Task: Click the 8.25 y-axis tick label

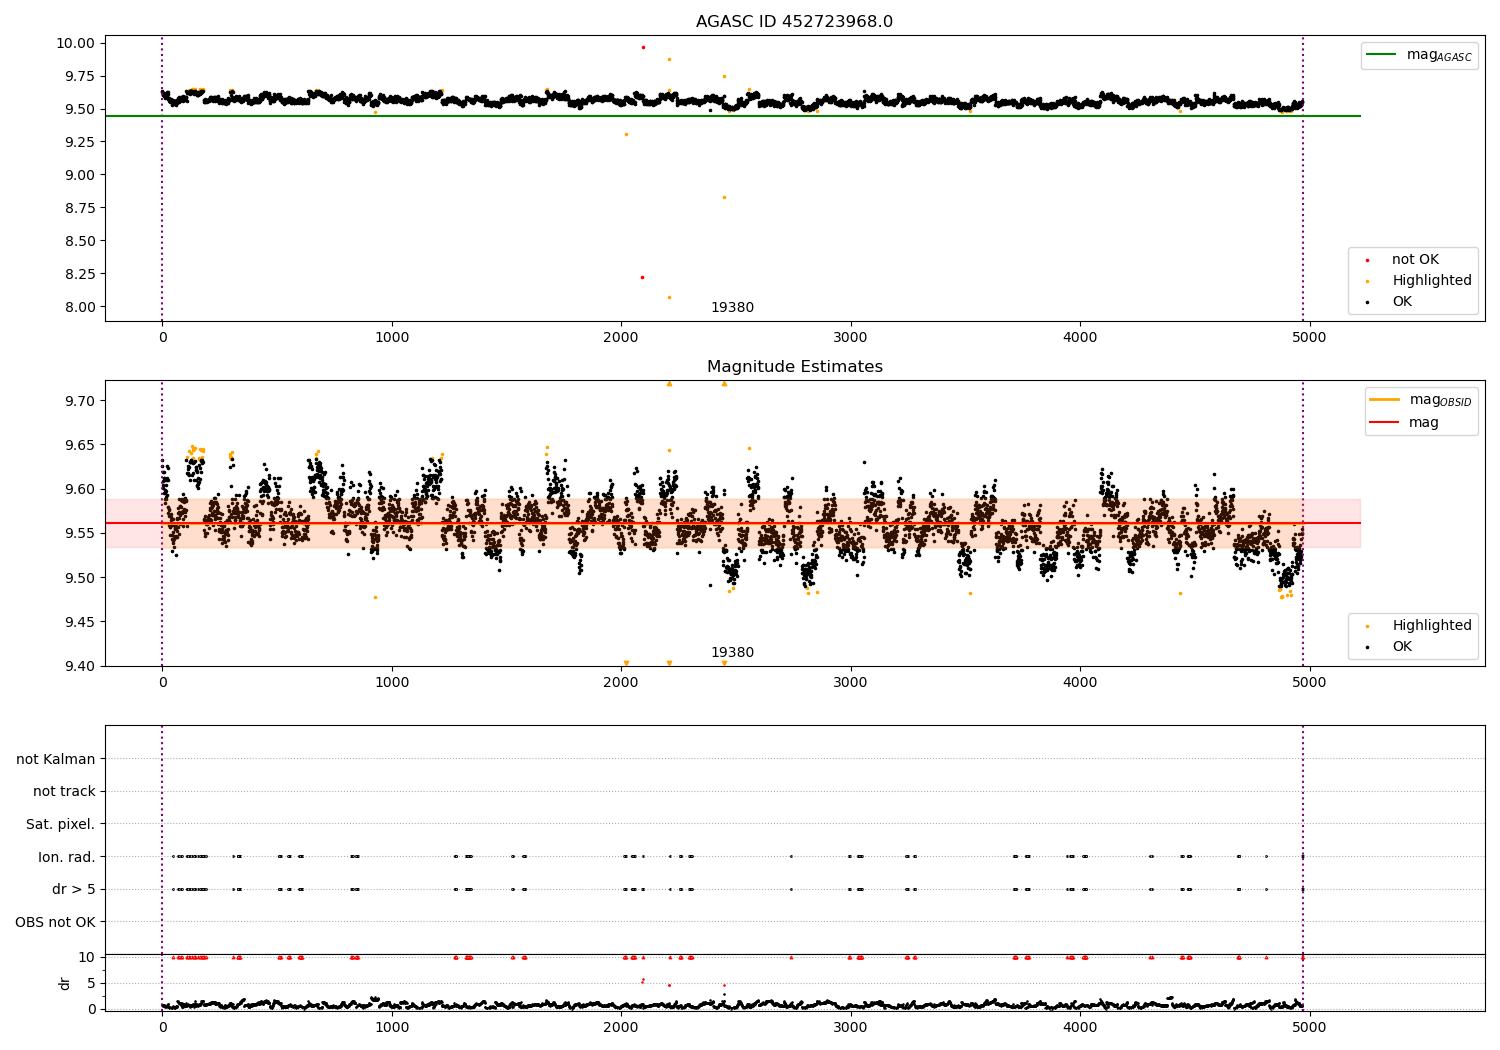Action: [x=79, y=274]
